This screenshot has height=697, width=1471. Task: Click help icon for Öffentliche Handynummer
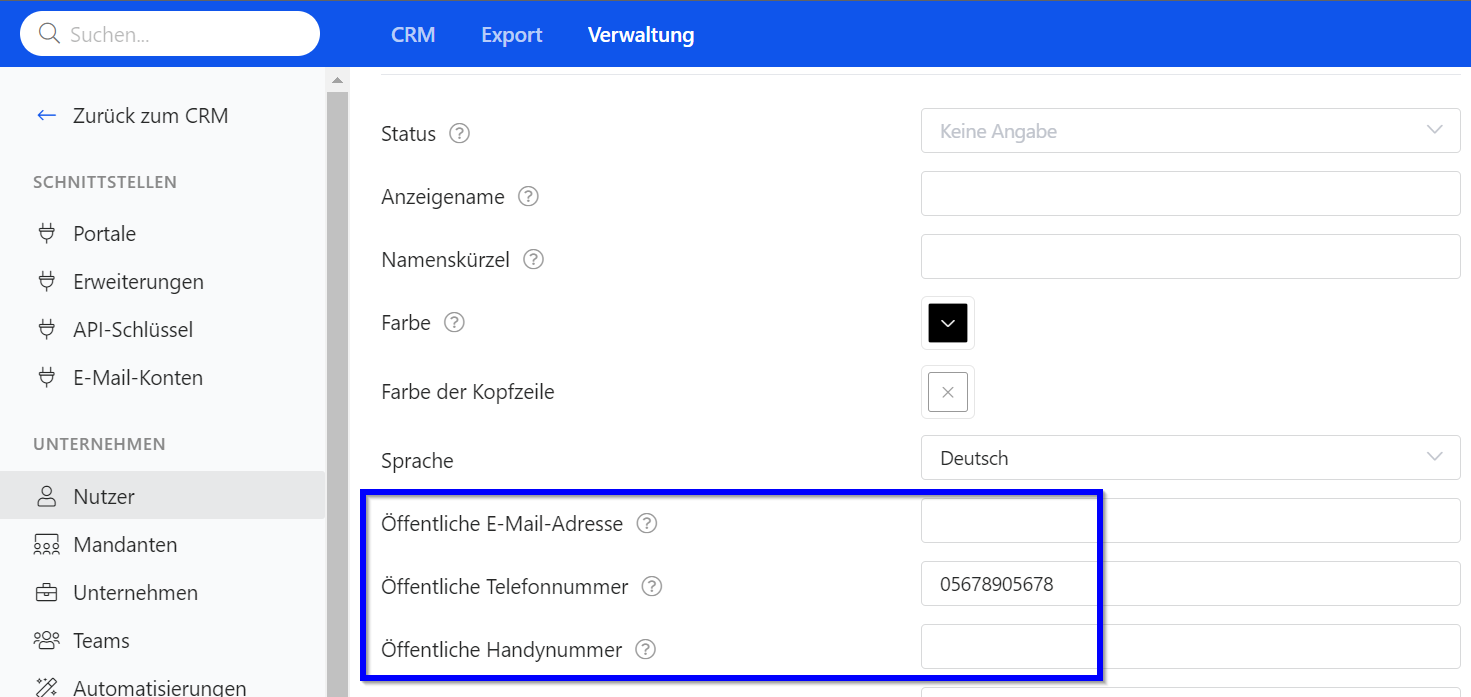pyautogui.click(x=646, y=650)
